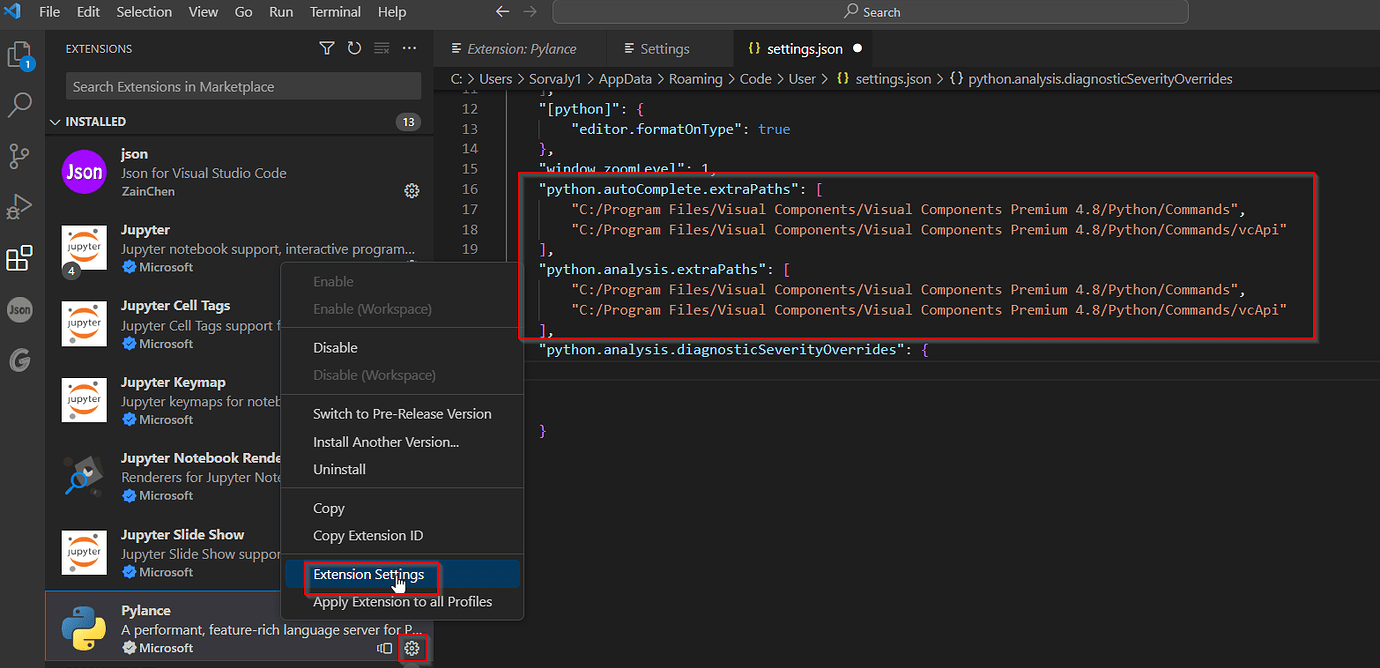Viewport: 1380px width, 668px height.
Task: Click the Pylance manage gear icon
Action: 412,648
